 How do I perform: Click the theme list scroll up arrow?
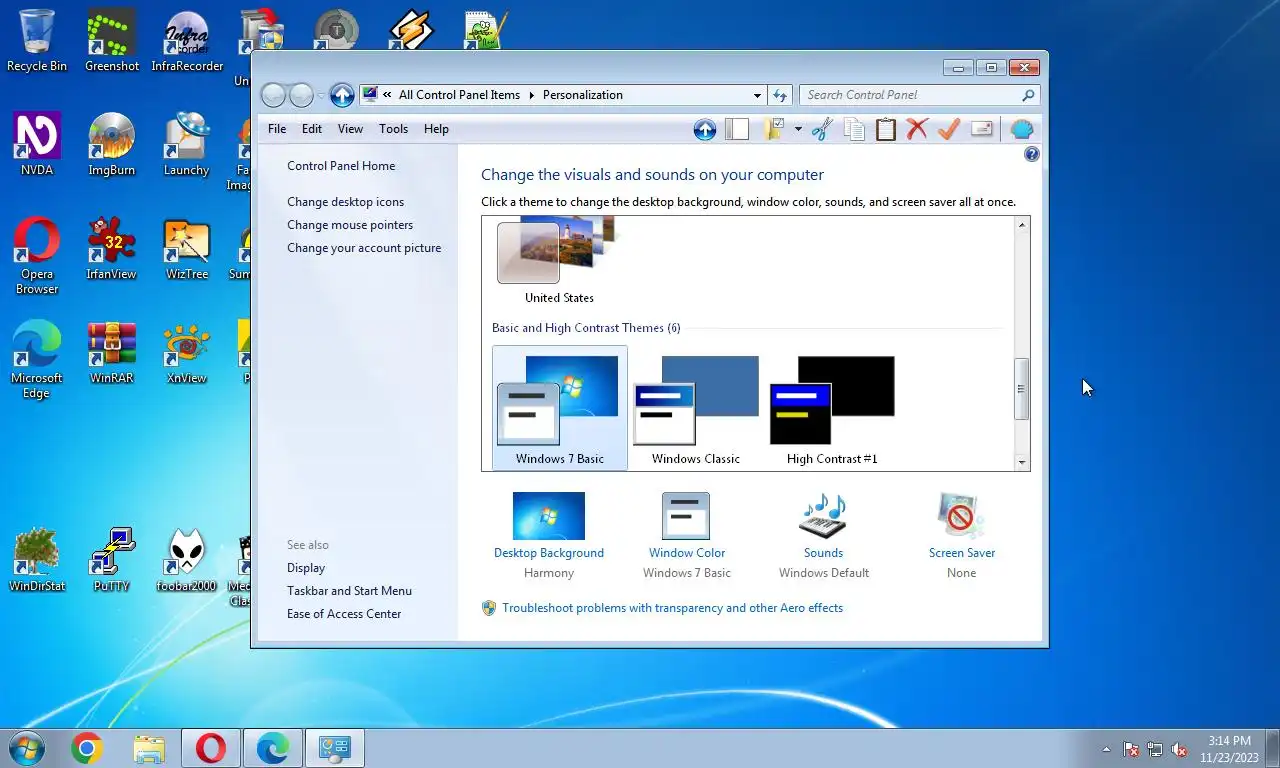click(1021, 225)
